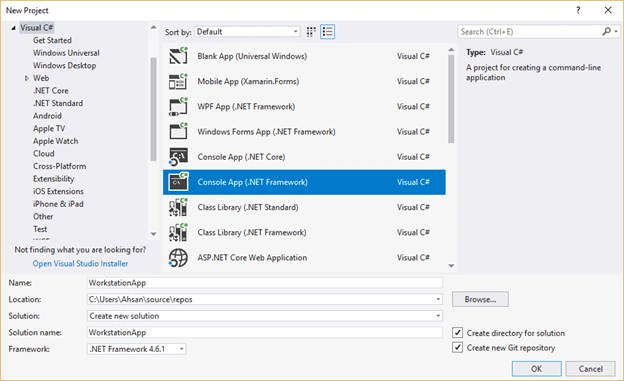This screenshot has width=624, height=381.
Task: Open the search options dropdown arrow
Action: point(616,31)
